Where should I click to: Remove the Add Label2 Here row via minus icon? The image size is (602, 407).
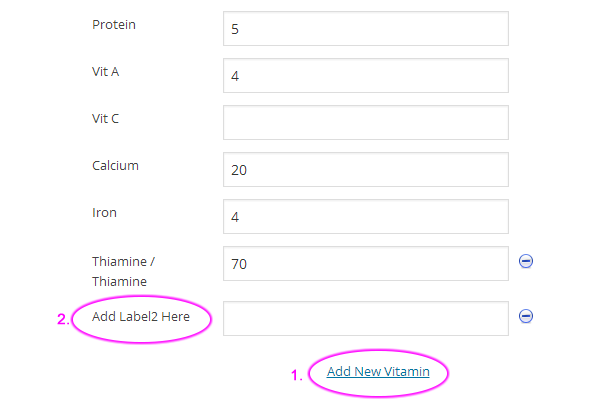(526, 316)
